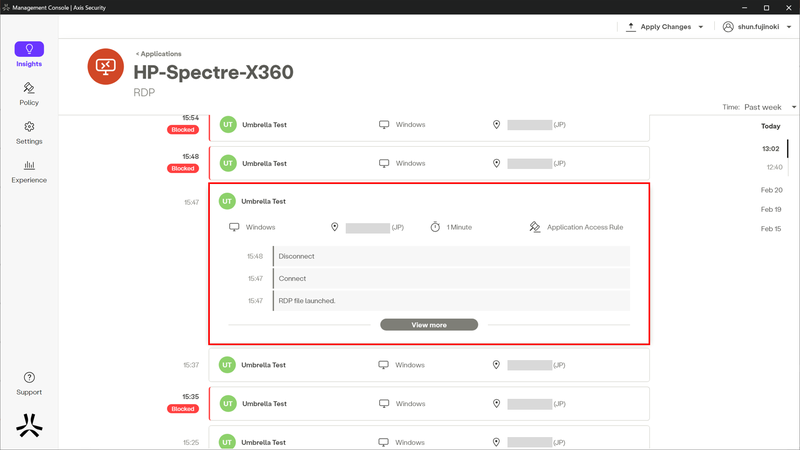This screenshot has height=450, width=800.
Task: Click the monitor icon in the 15:25 row
Action: (383, 442)
